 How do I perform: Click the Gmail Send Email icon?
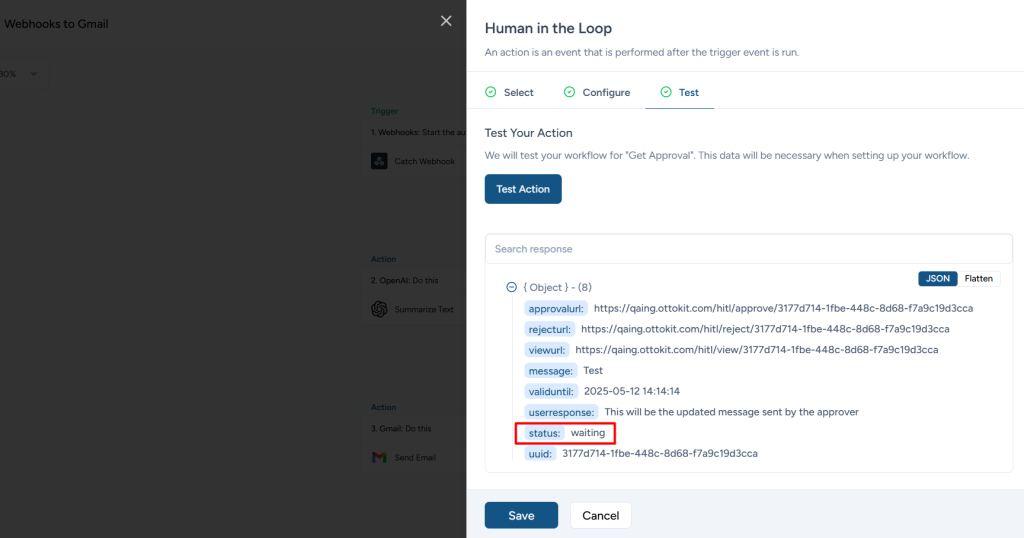tap(379, 457)
